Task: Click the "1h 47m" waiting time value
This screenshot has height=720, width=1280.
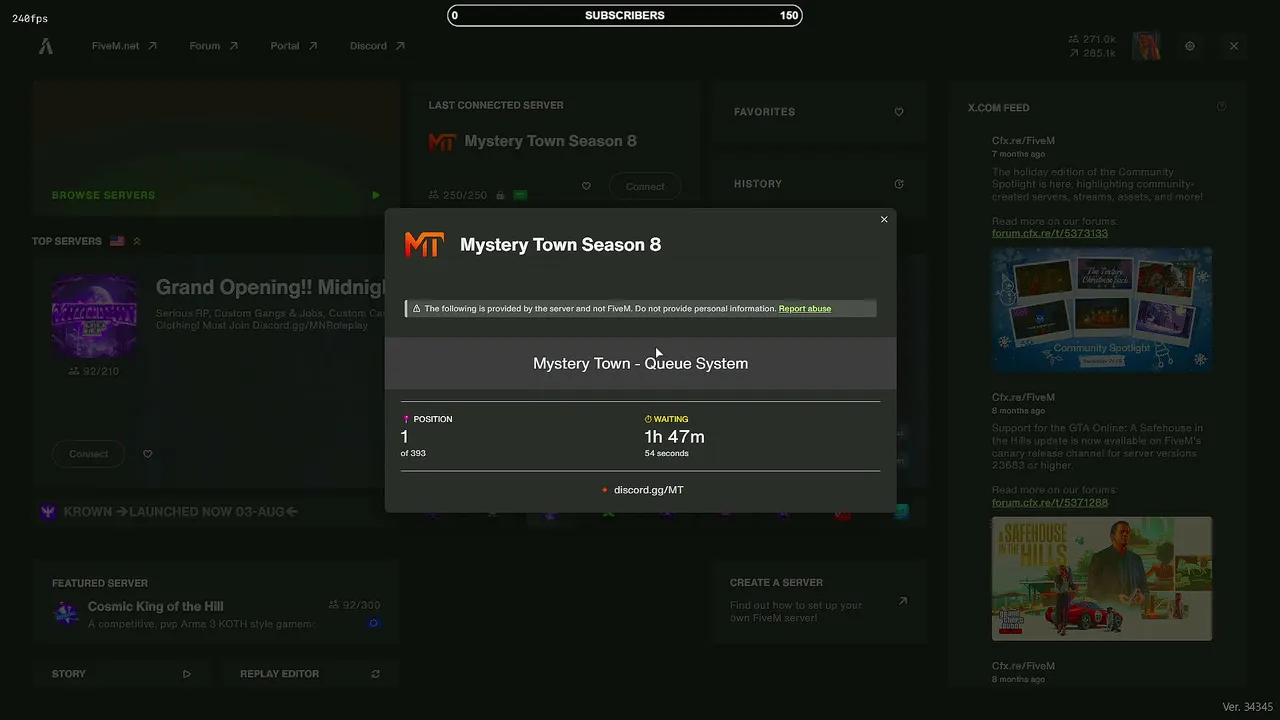Action: 674,437
